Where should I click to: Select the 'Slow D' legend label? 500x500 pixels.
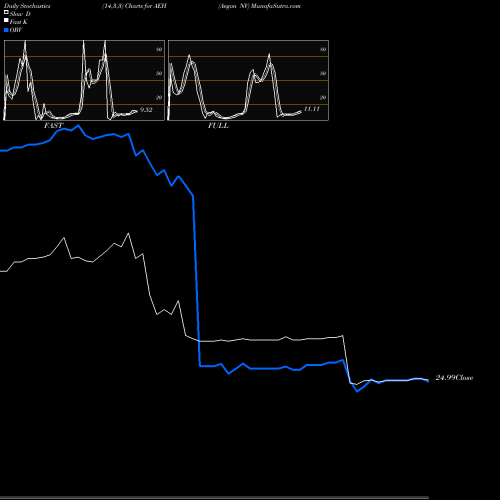coord(20,14)
